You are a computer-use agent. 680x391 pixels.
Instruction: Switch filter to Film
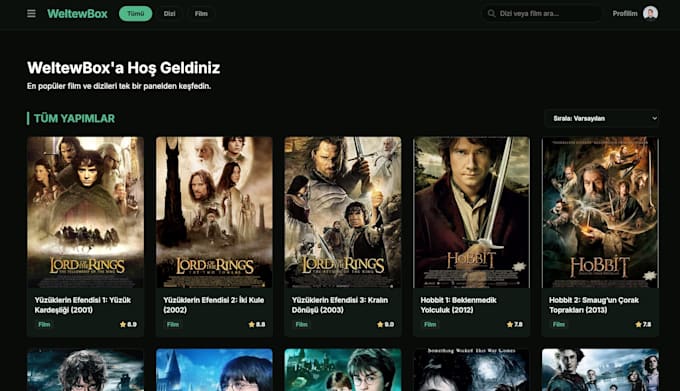click(x=201, y=13)
